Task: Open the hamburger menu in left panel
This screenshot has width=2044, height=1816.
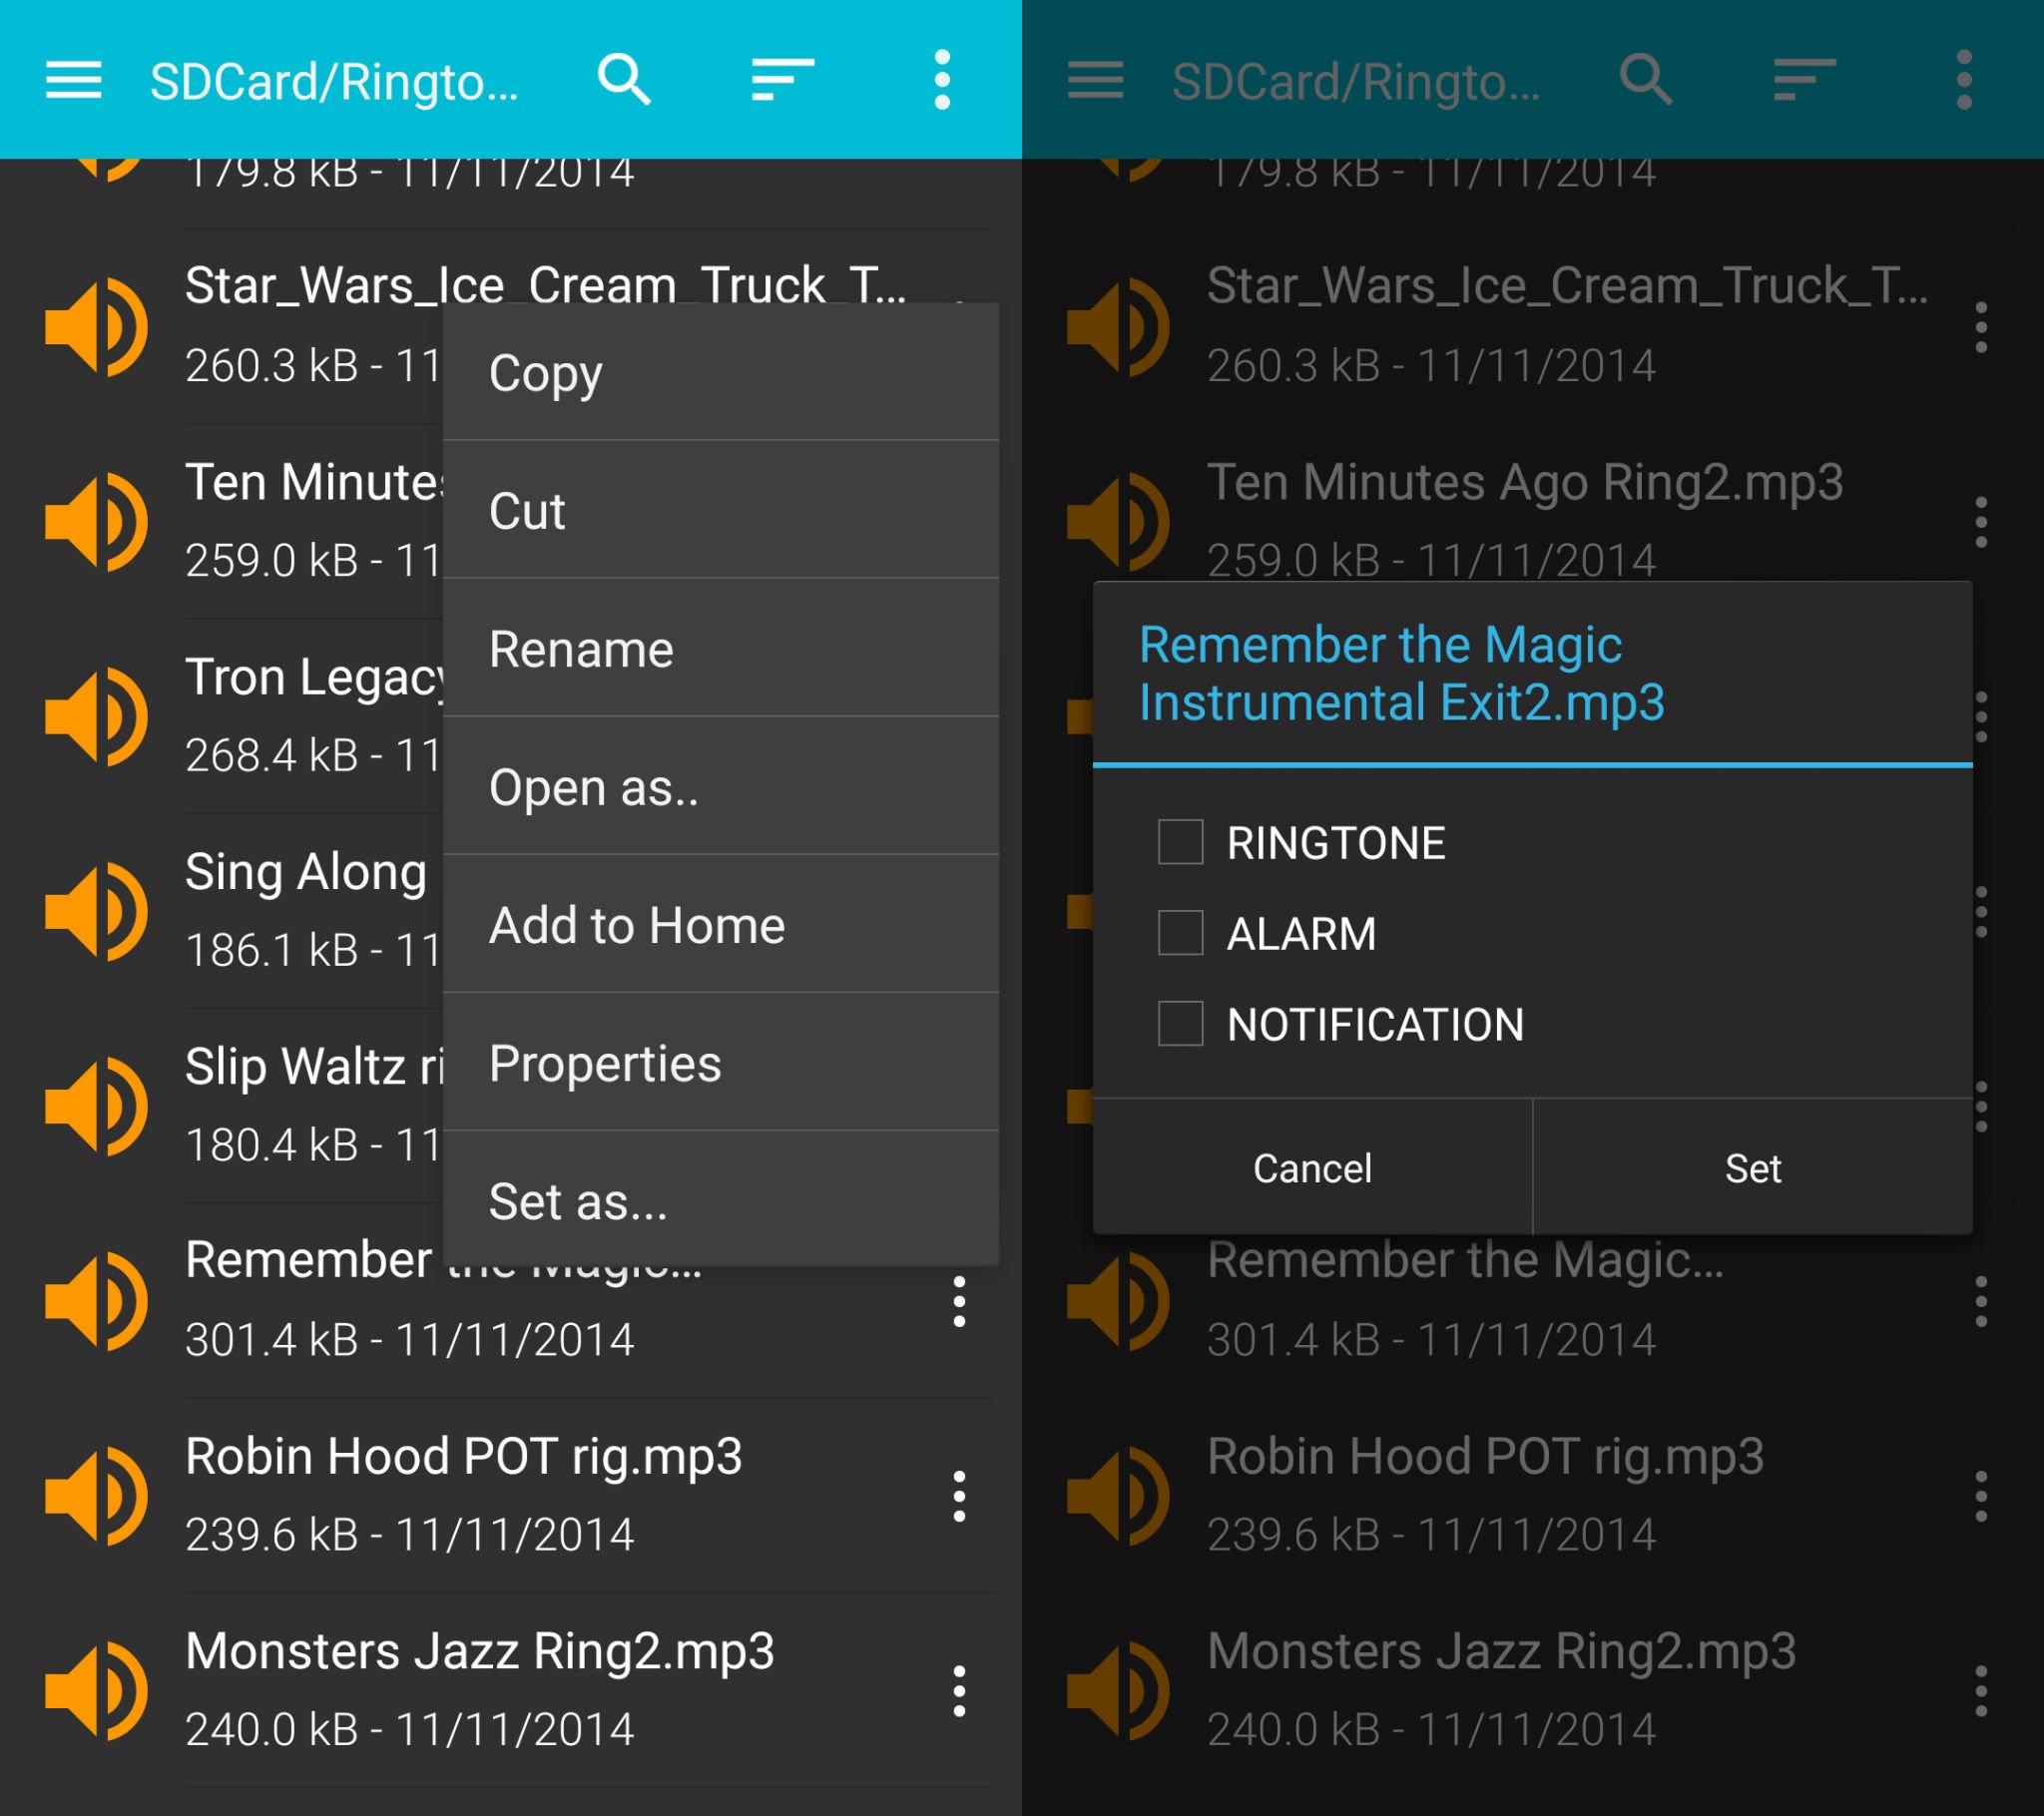Action: (74, 80)
